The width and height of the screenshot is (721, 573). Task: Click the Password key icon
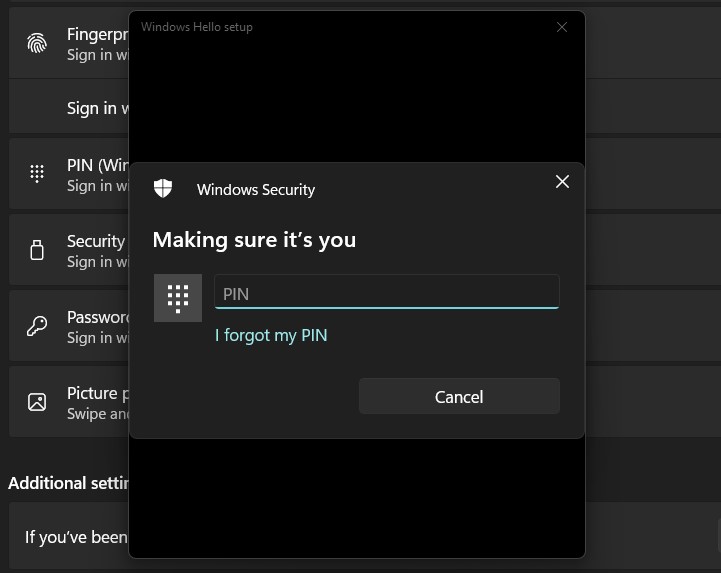(37, 326)
